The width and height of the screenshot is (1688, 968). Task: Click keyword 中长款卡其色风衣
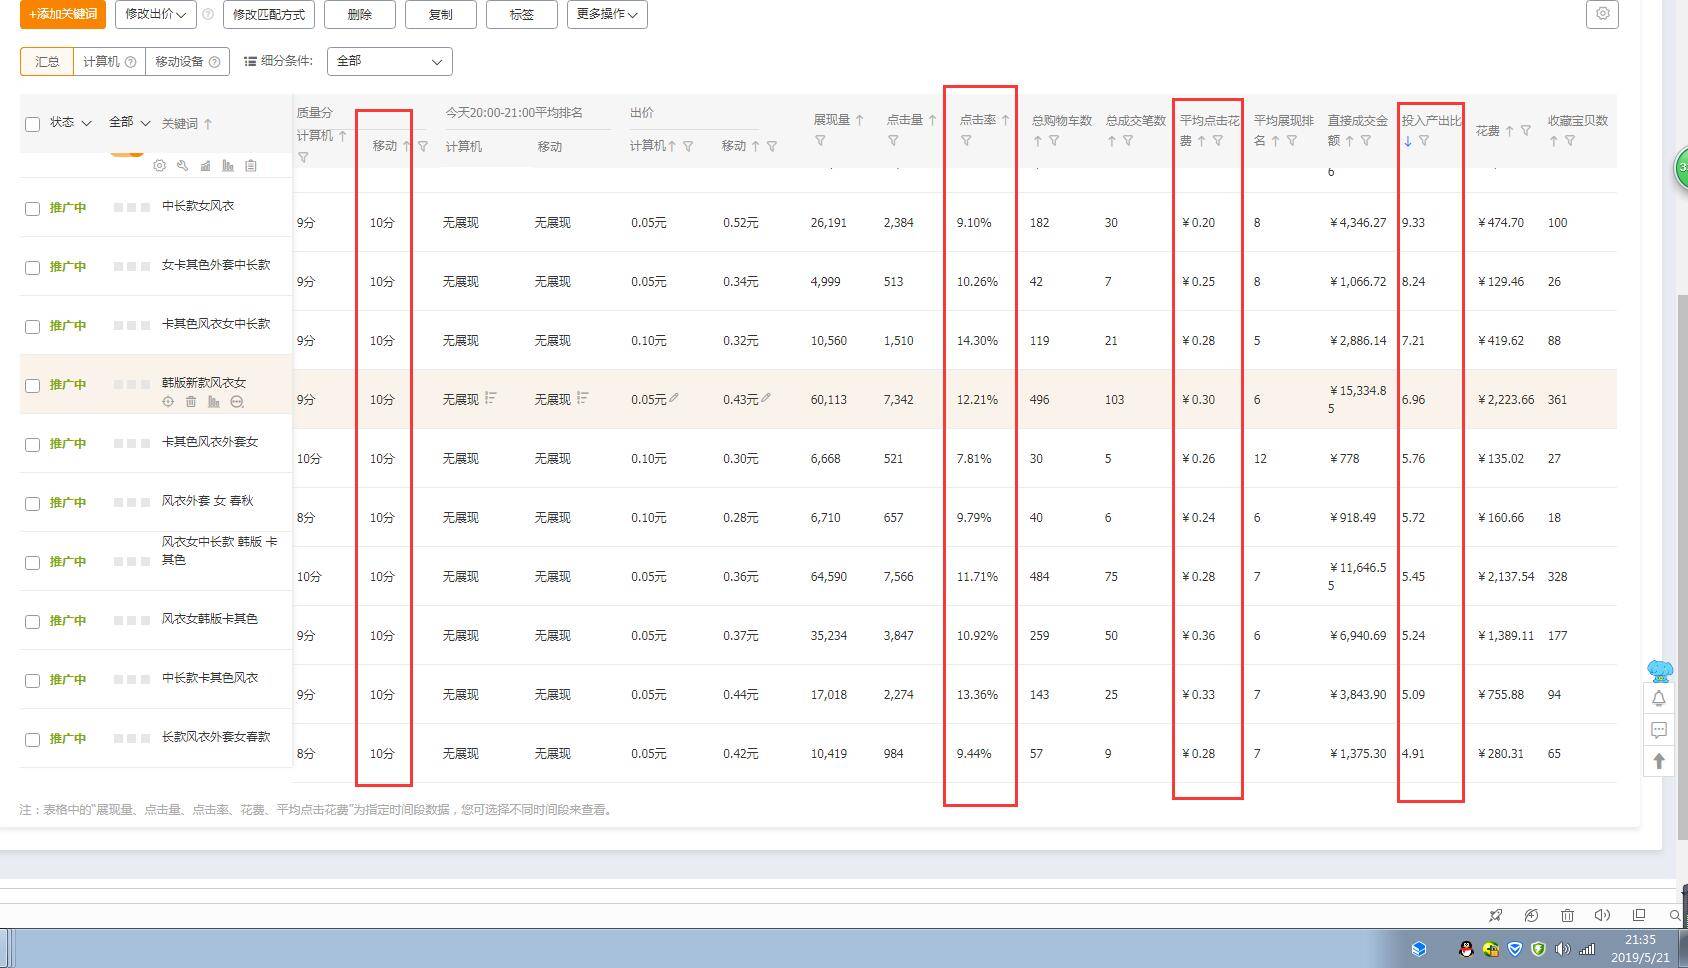210,677
